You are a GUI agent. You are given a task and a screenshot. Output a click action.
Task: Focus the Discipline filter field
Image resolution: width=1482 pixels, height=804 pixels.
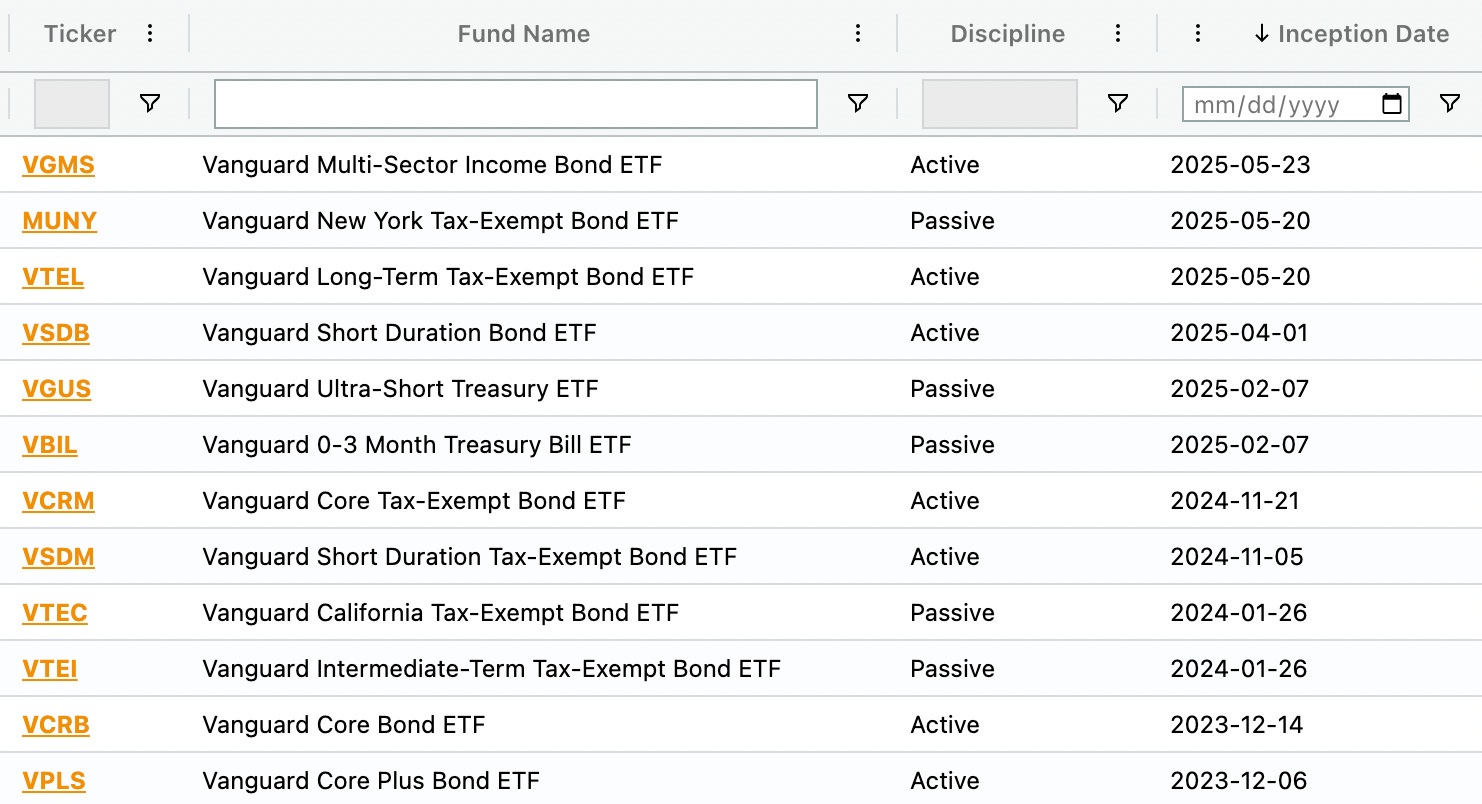tap(1000, 104)
